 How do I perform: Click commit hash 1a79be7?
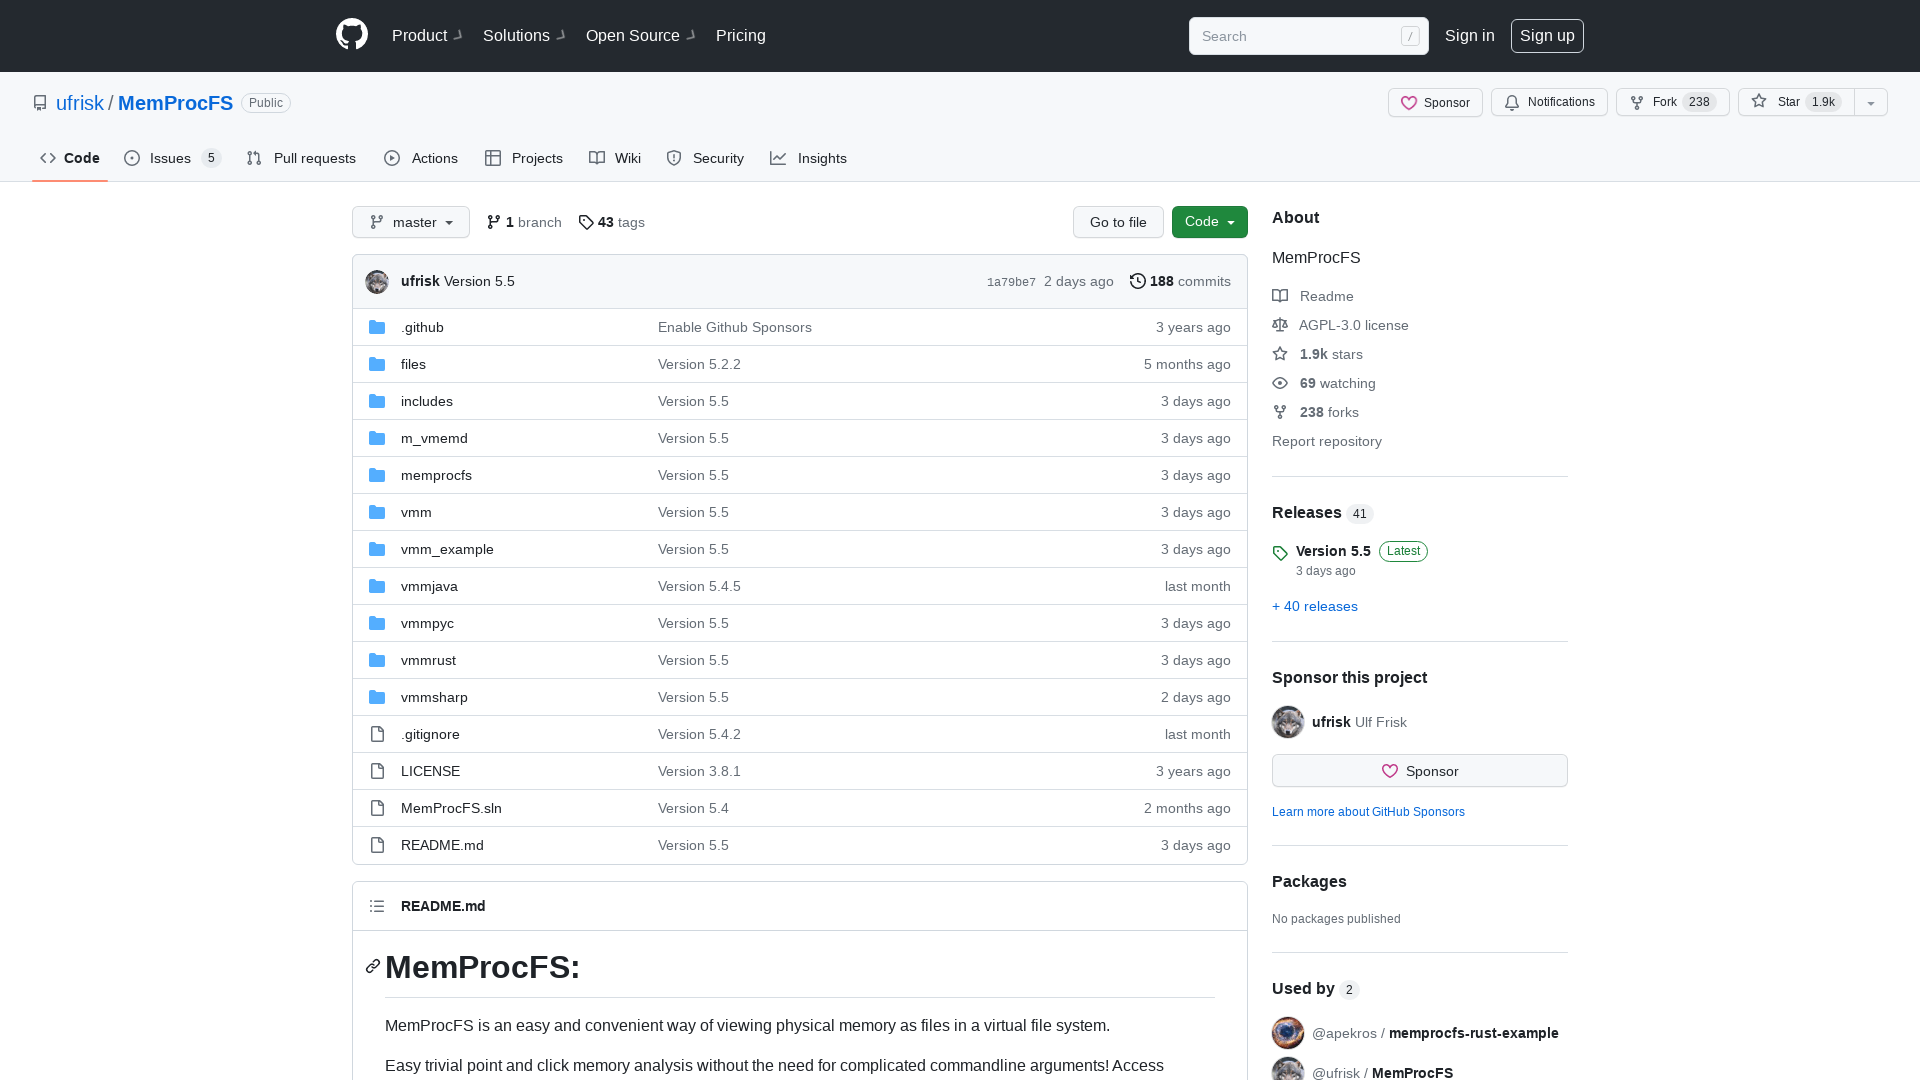point(1011,282)
